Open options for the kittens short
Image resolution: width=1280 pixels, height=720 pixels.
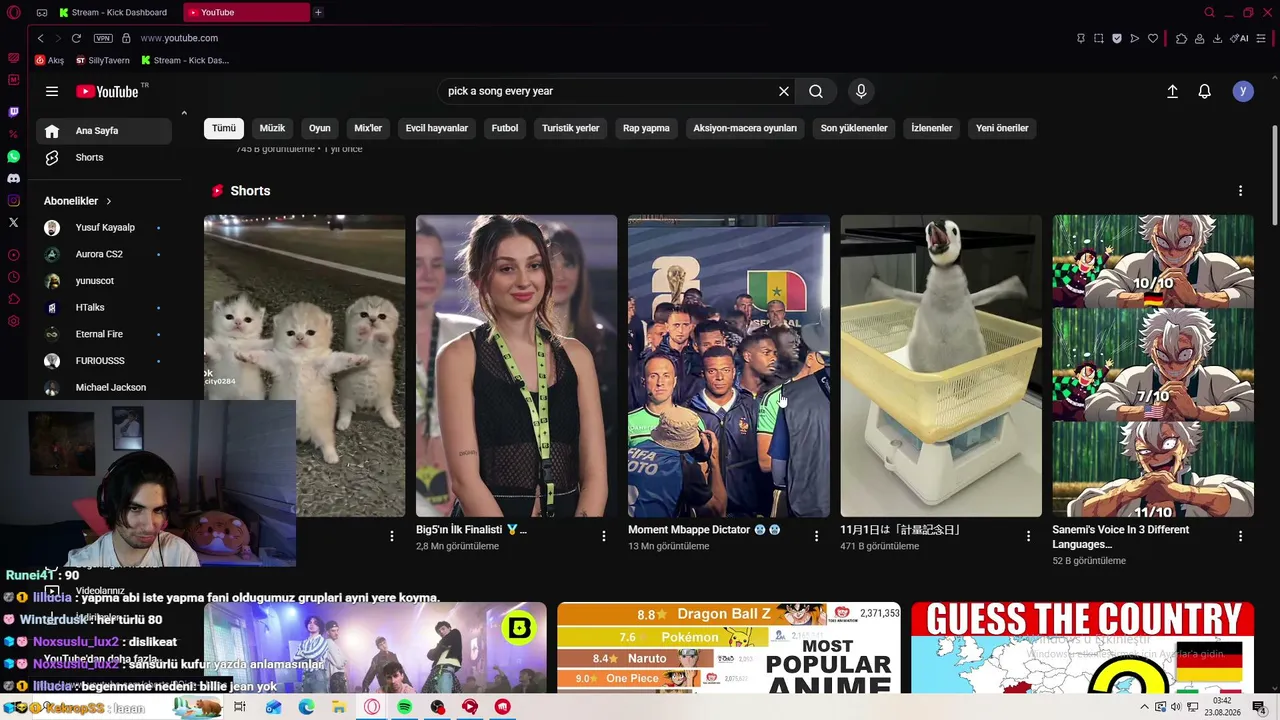tap(392, 536)
